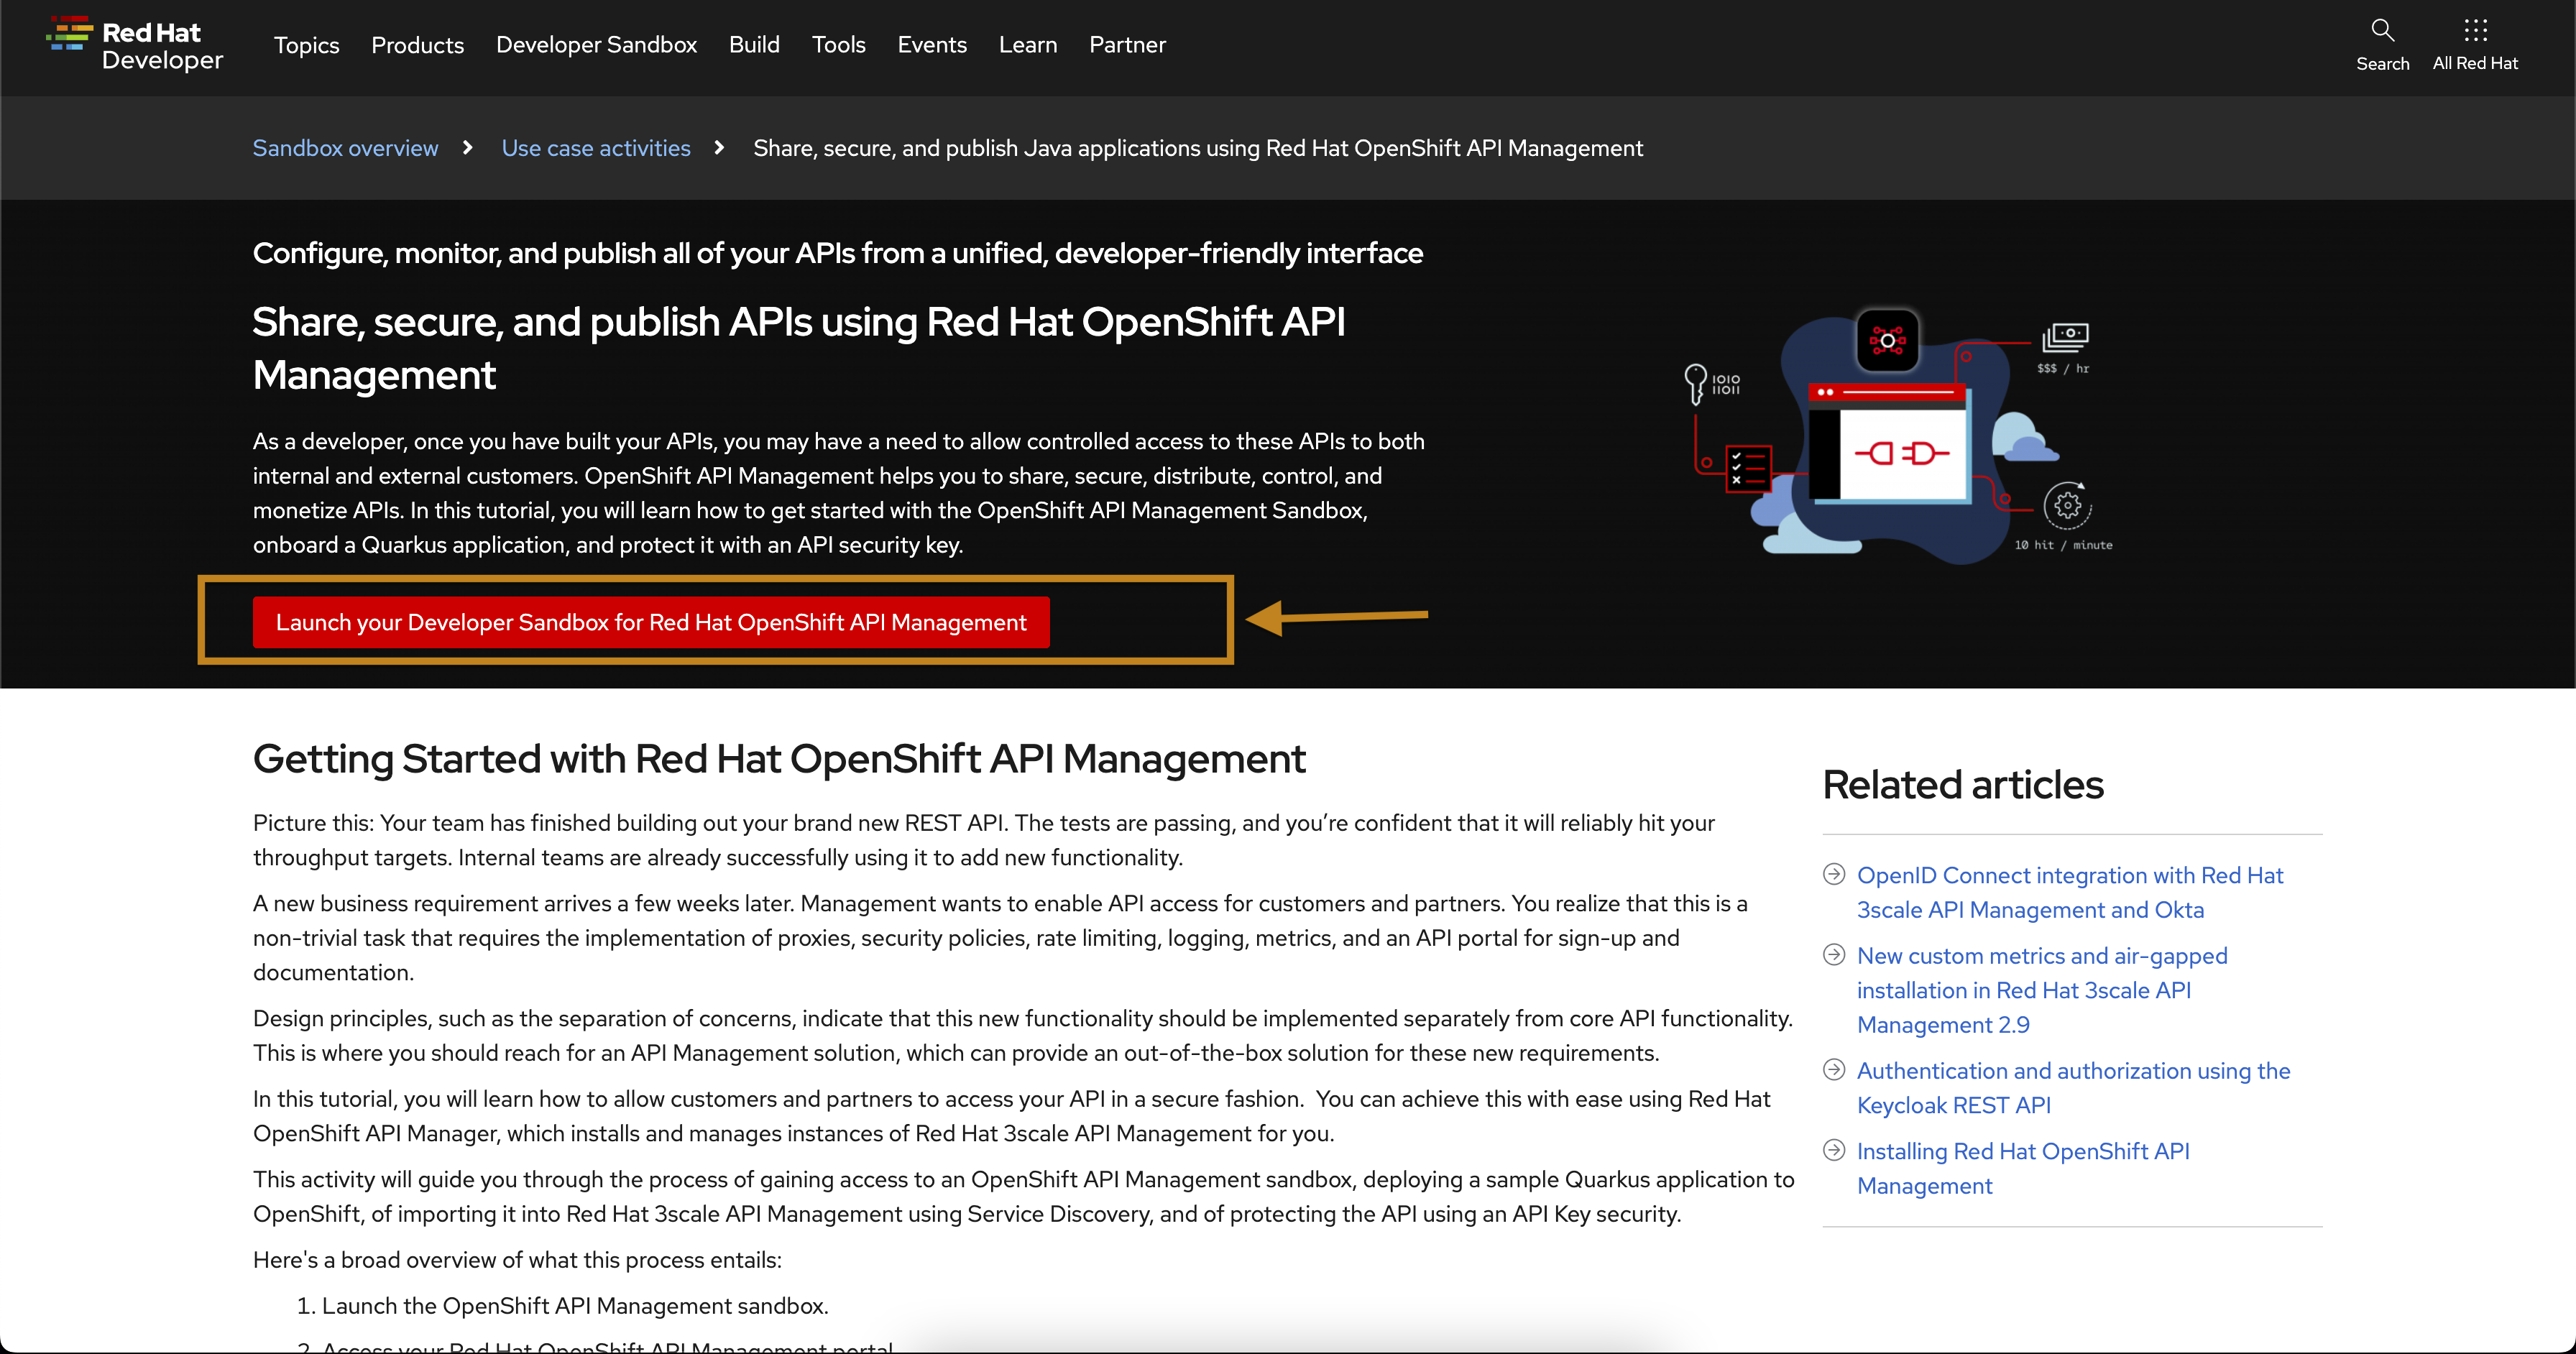Click the API Management hero illustration
Screen dimensions: 2576x1354
tap(1900, 440)
